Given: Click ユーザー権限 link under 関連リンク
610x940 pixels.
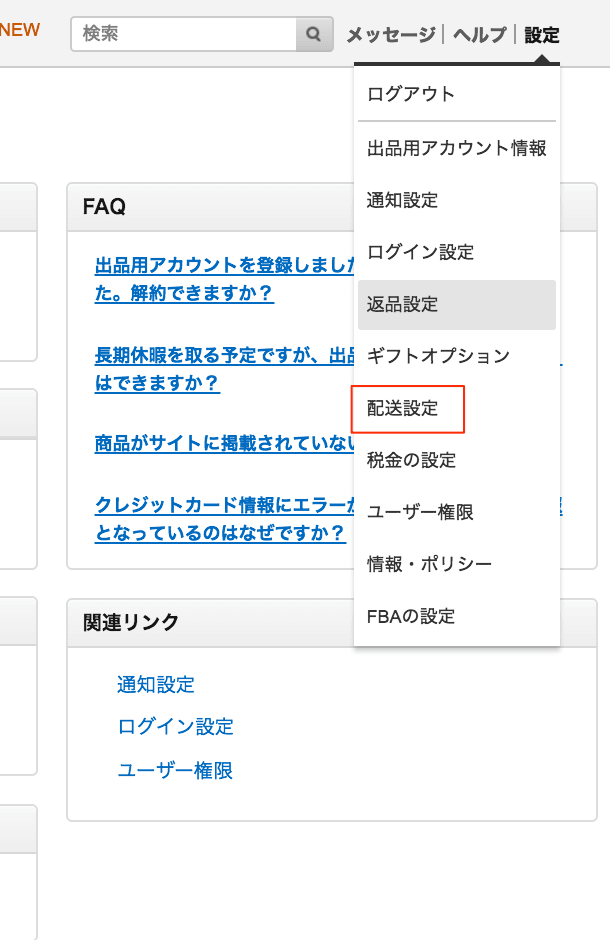Looking at the screenshot, I should (x=175, y=771).
